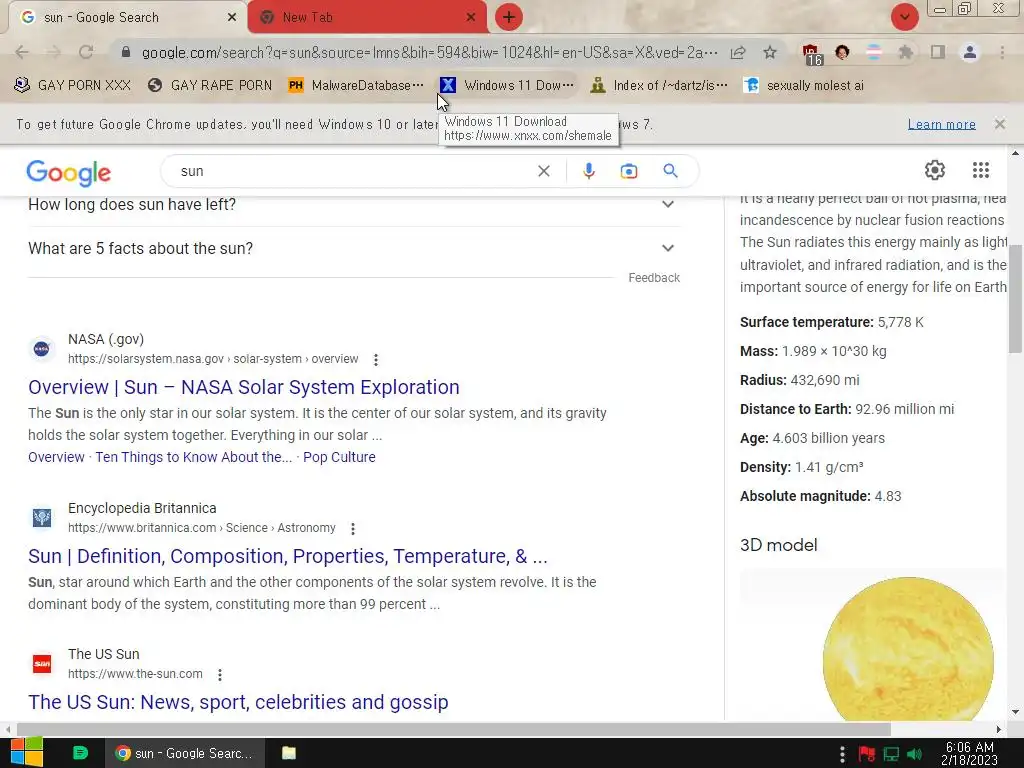
Task: Open the Extensions puzzle piece menu
Action: click(905, 52)
